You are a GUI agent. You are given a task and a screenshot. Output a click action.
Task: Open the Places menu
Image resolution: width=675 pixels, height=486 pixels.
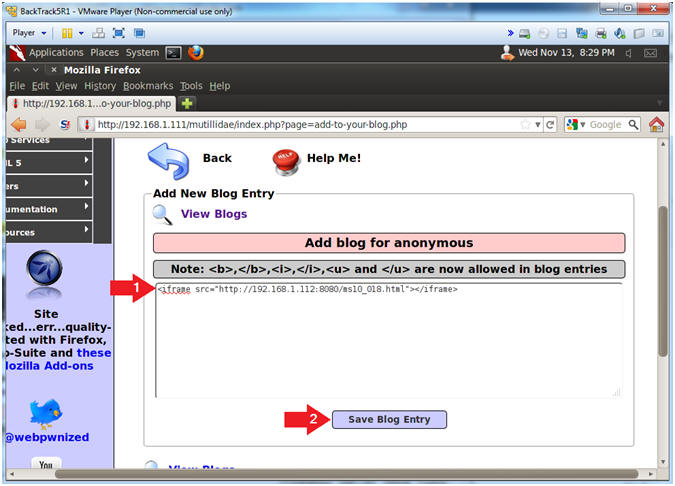(104, 53)
